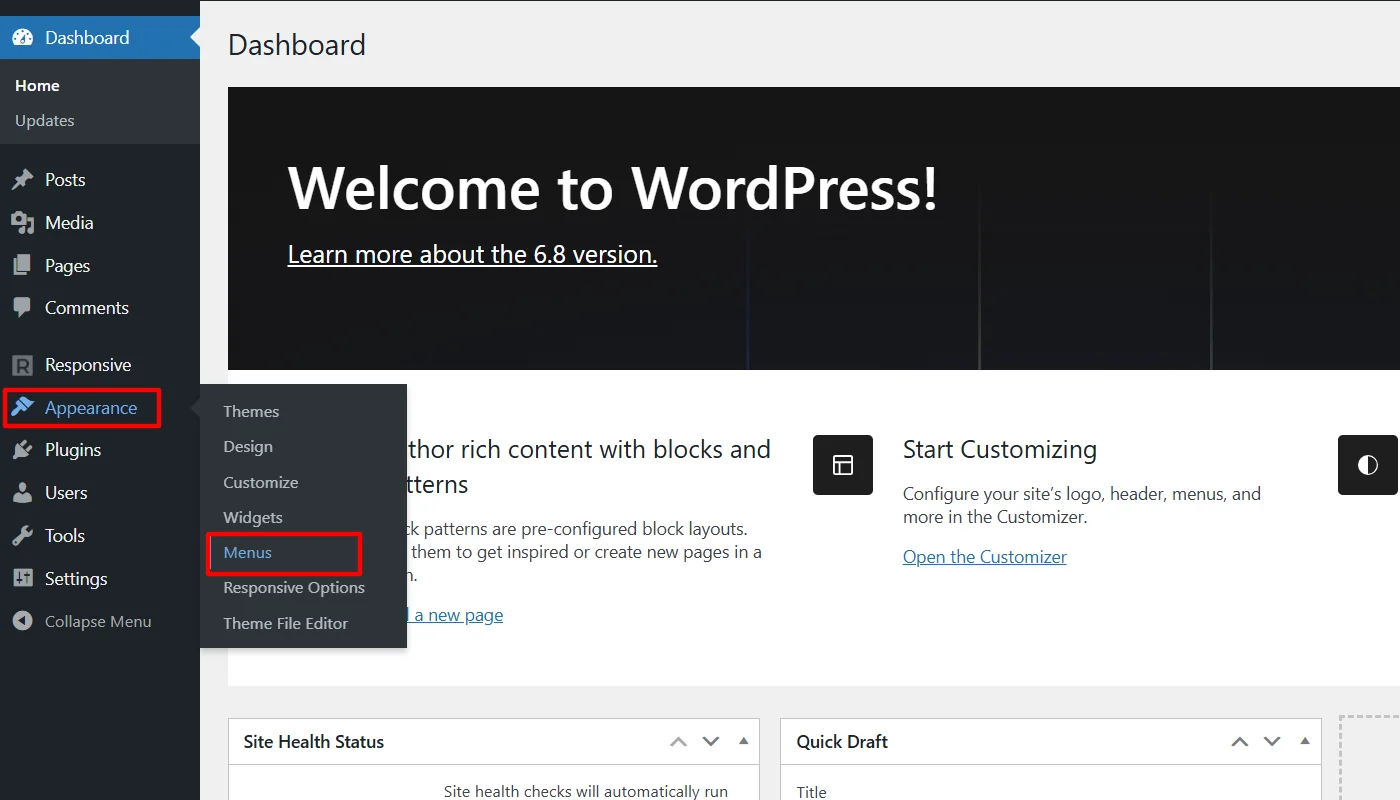Select Menus in the Appearance flyout
This screenshot has width=1400, height=800.
click(x=248, y=553)
